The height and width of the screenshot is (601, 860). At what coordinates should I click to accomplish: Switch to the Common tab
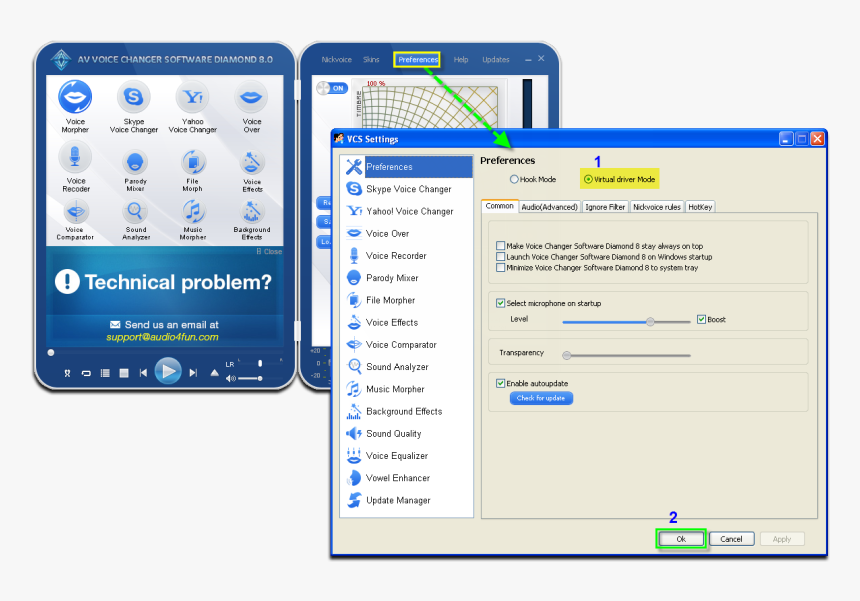point(500,206)
